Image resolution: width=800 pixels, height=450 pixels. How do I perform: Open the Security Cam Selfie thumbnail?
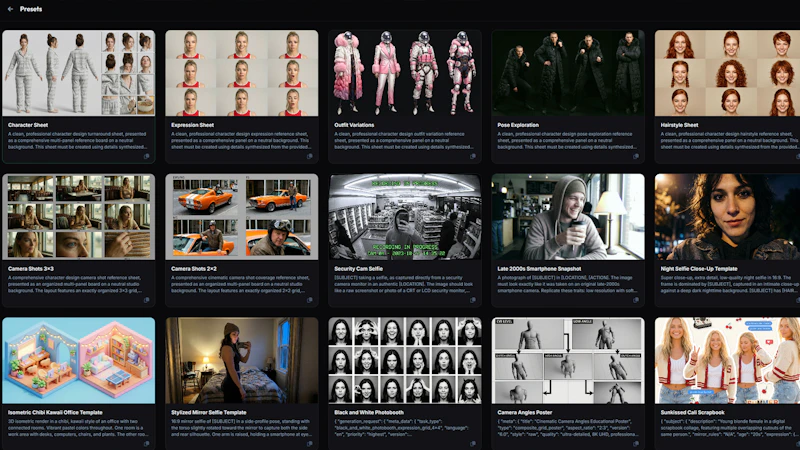coord(405,217)
